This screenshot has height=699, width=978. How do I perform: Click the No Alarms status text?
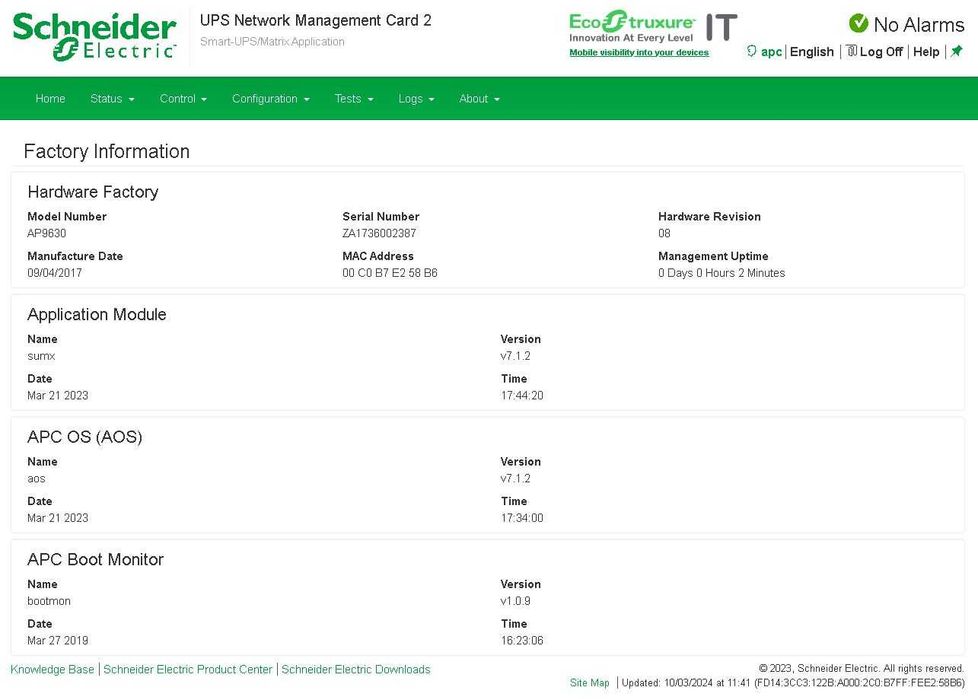919,24
